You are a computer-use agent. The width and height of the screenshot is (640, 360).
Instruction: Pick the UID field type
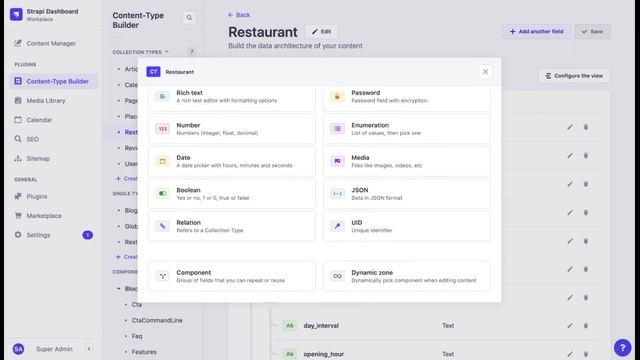[x=407, y=226]
